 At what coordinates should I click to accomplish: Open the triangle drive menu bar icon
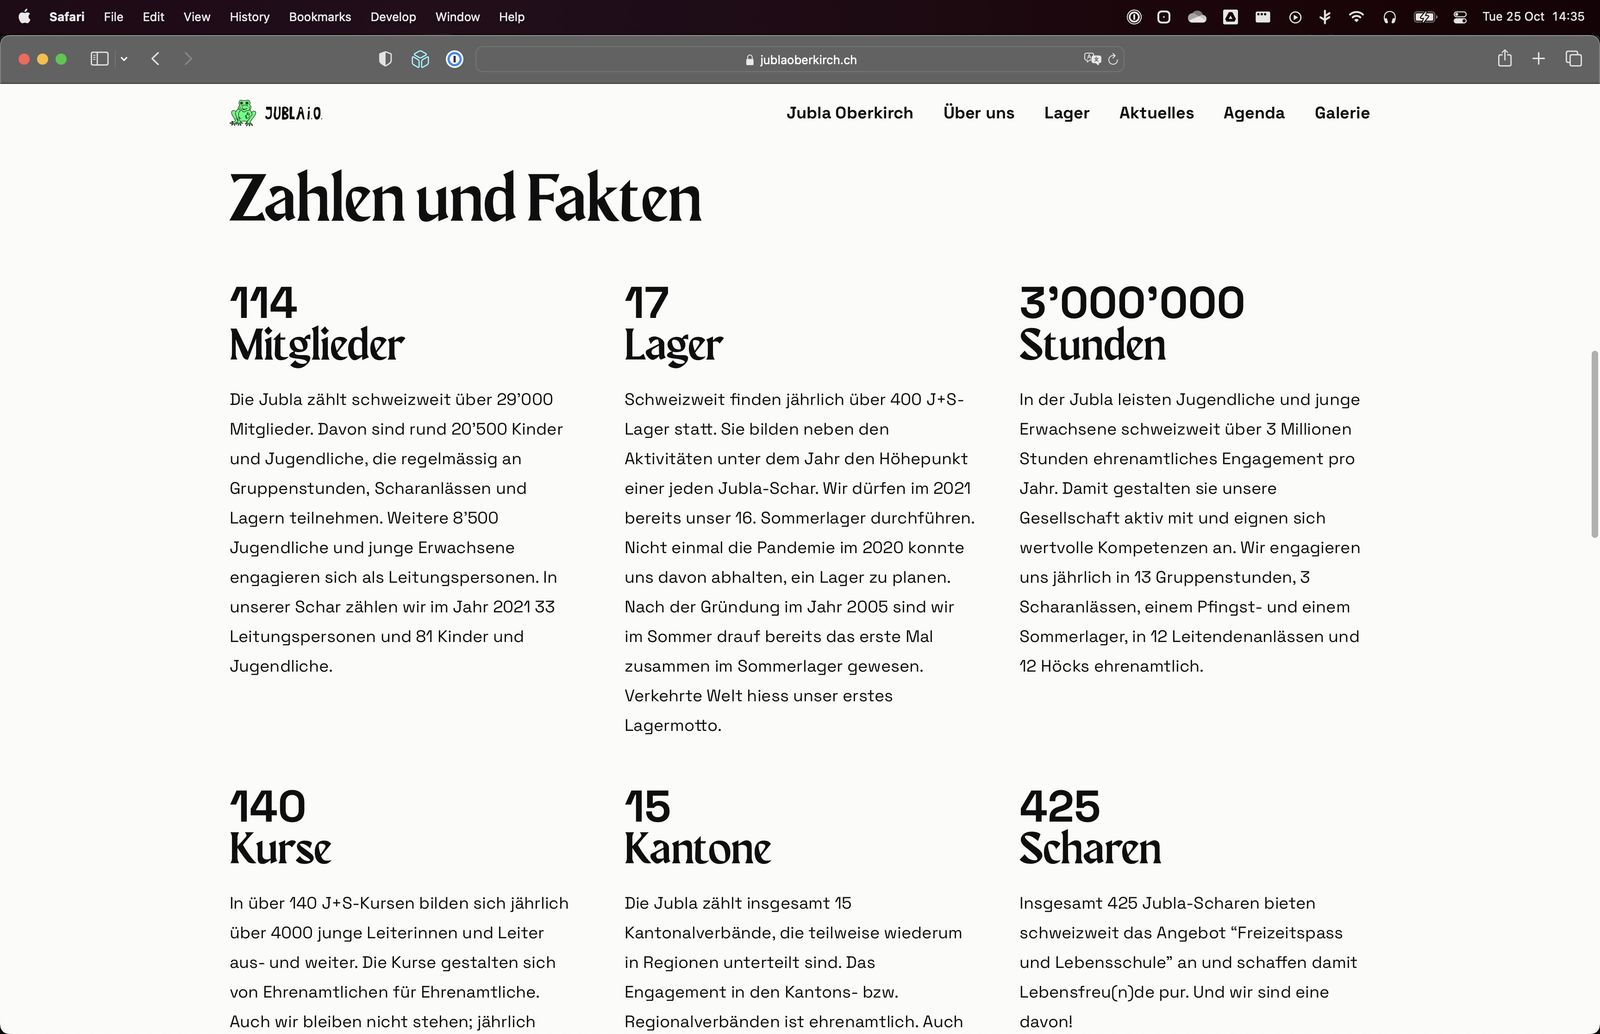pos(1230,16)
